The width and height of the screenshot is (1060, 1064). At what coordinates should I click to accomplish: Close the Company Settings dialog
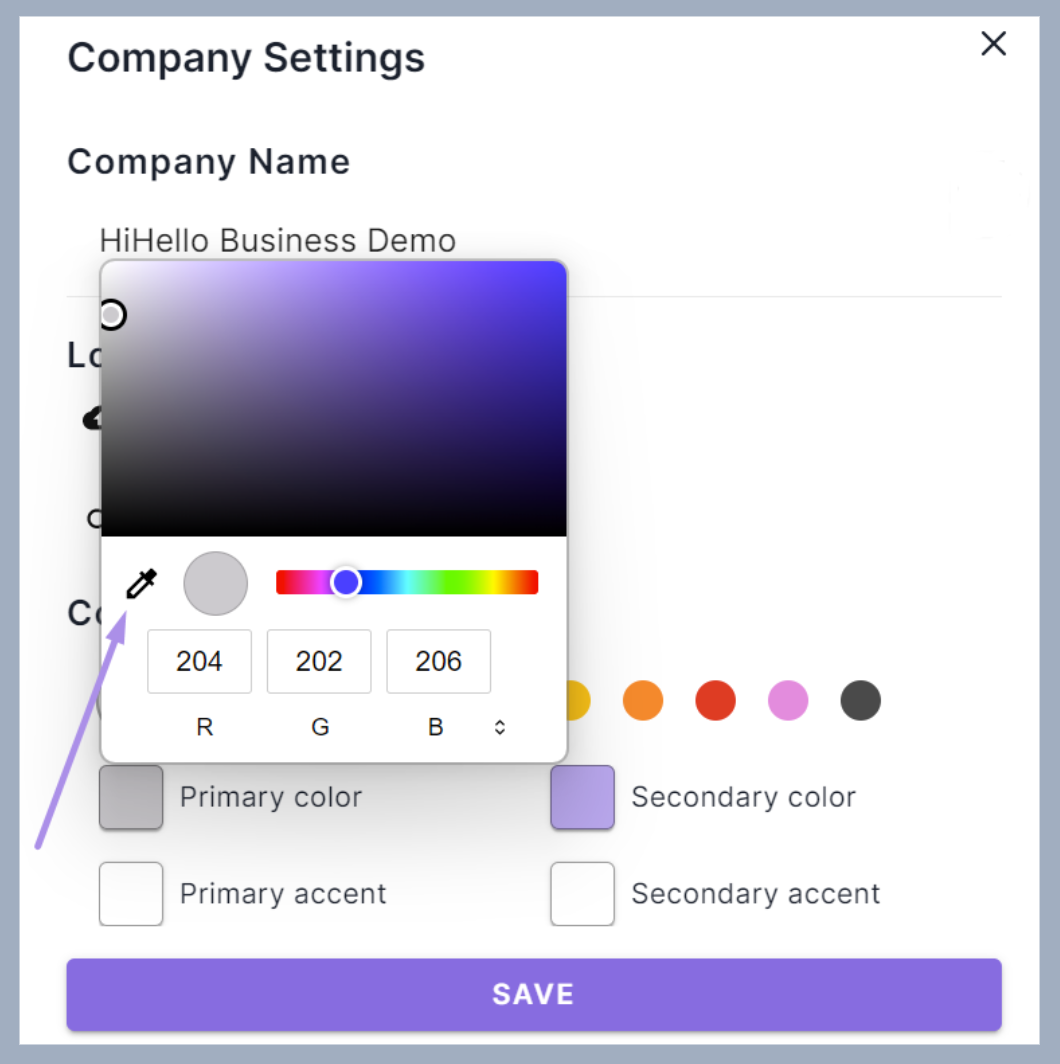993,44
